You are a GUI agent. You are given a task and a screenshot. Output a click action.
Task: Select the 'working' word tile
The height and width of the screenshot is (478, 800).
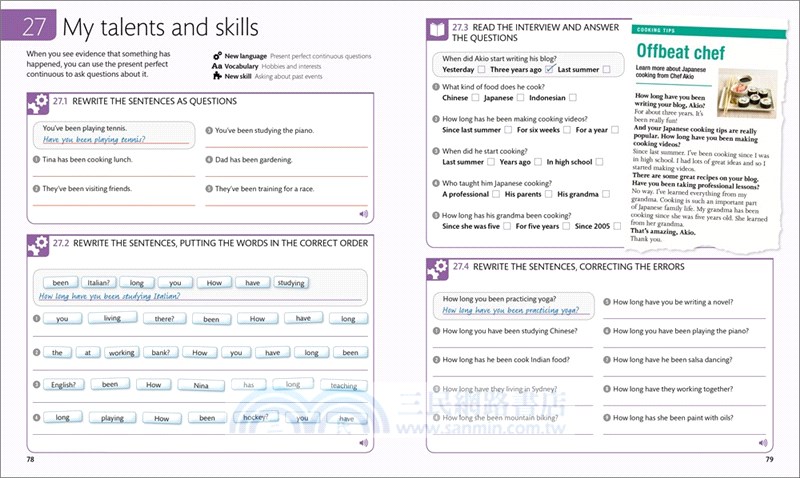(121, 353)
